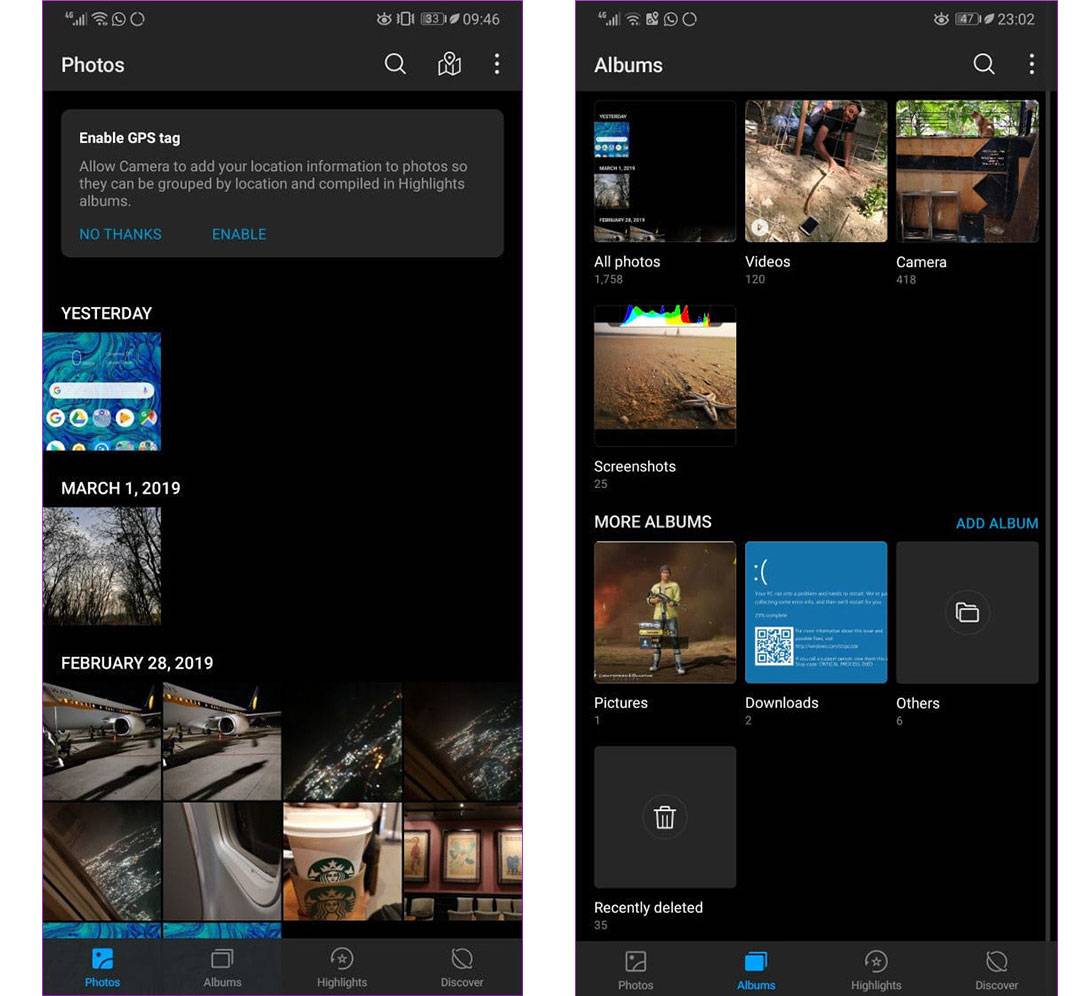The image size is (1080, 996).
Task: Open the Others album folder
Action: (967, 612)
